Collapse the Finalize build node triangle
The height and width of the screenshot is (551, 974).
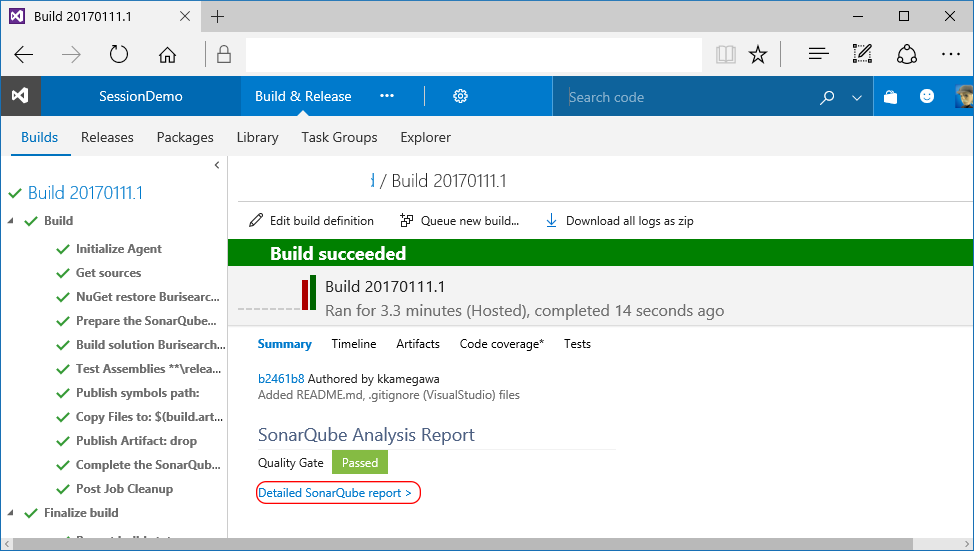point(11,512)
